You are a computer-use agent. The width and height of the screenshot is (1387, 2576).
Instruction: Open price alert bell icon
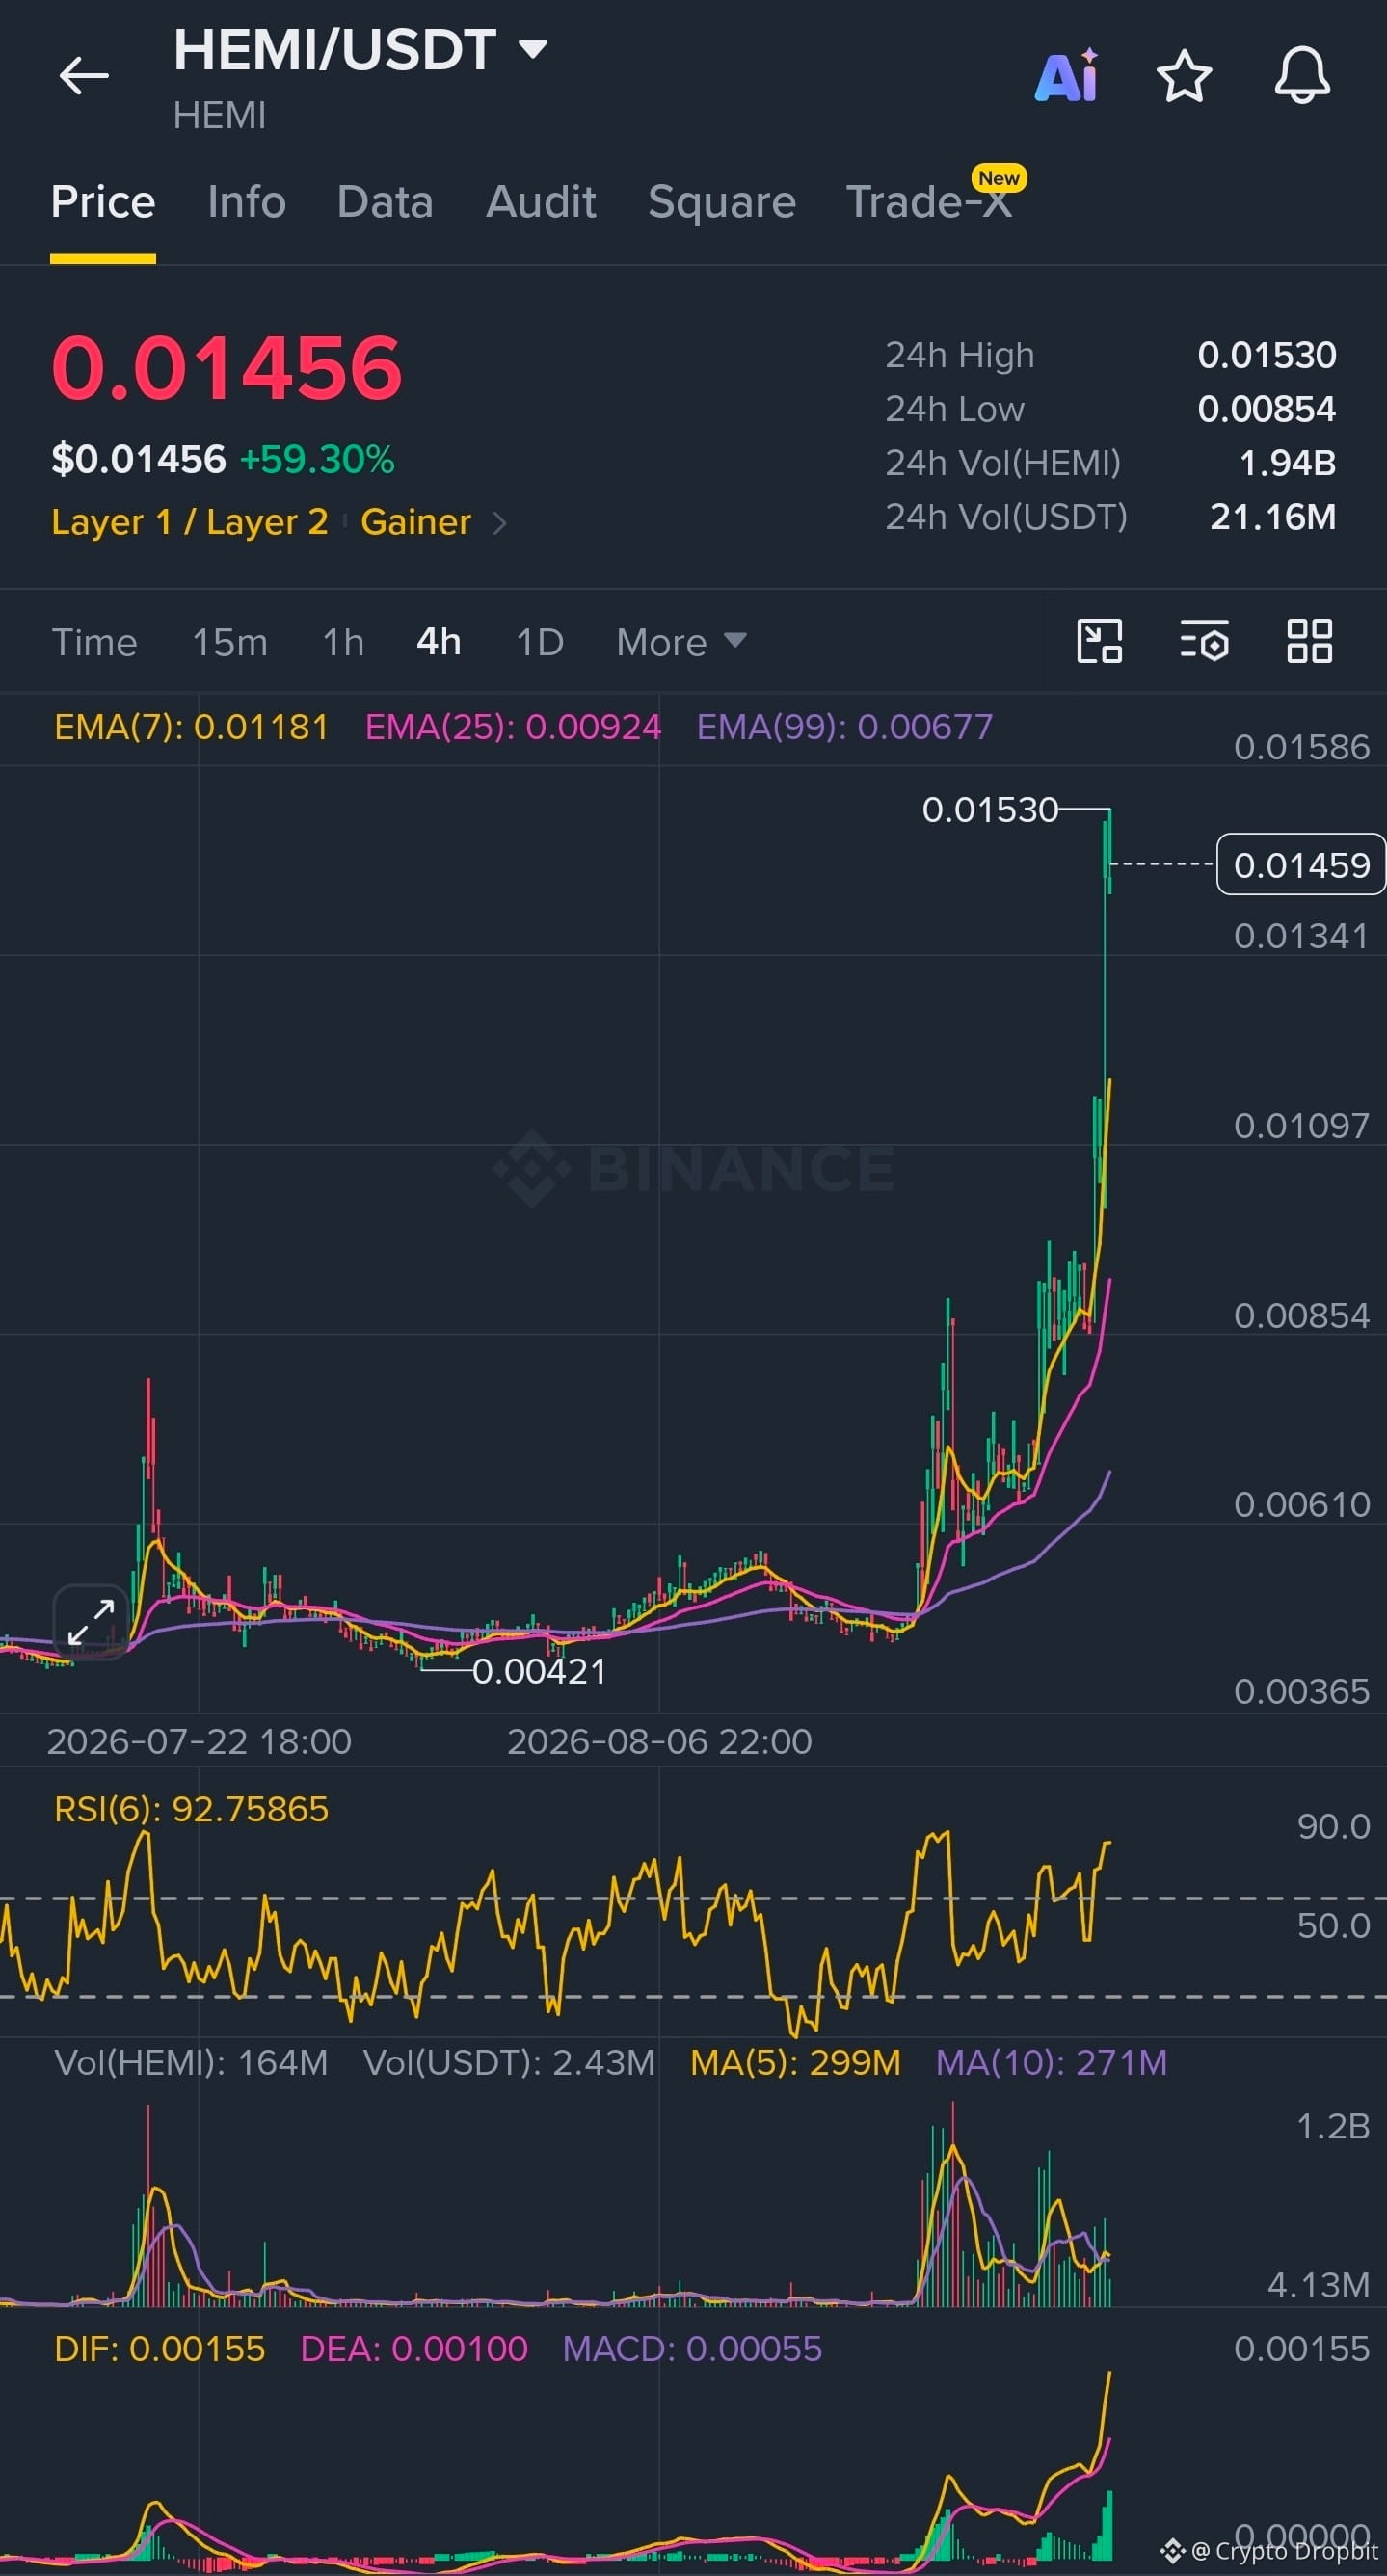tap(1302, 76)
